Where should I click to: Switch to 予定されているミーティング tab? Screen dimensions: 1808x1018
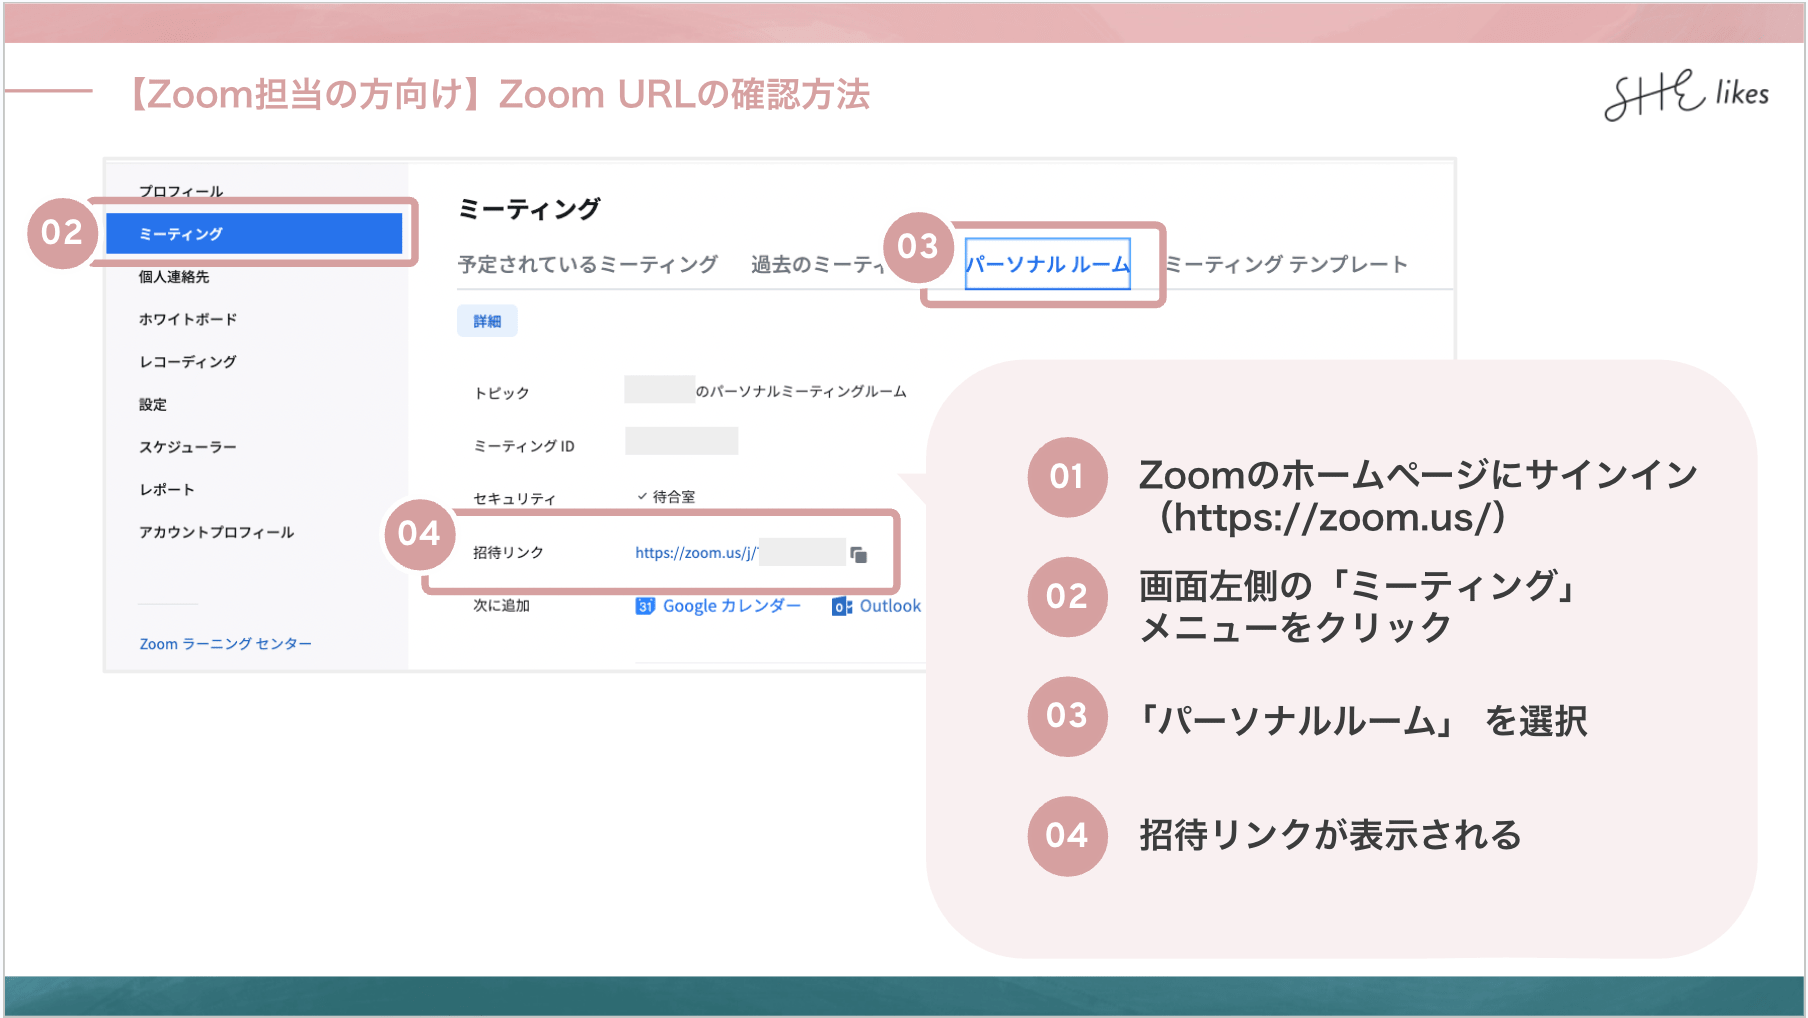(588, 264)
